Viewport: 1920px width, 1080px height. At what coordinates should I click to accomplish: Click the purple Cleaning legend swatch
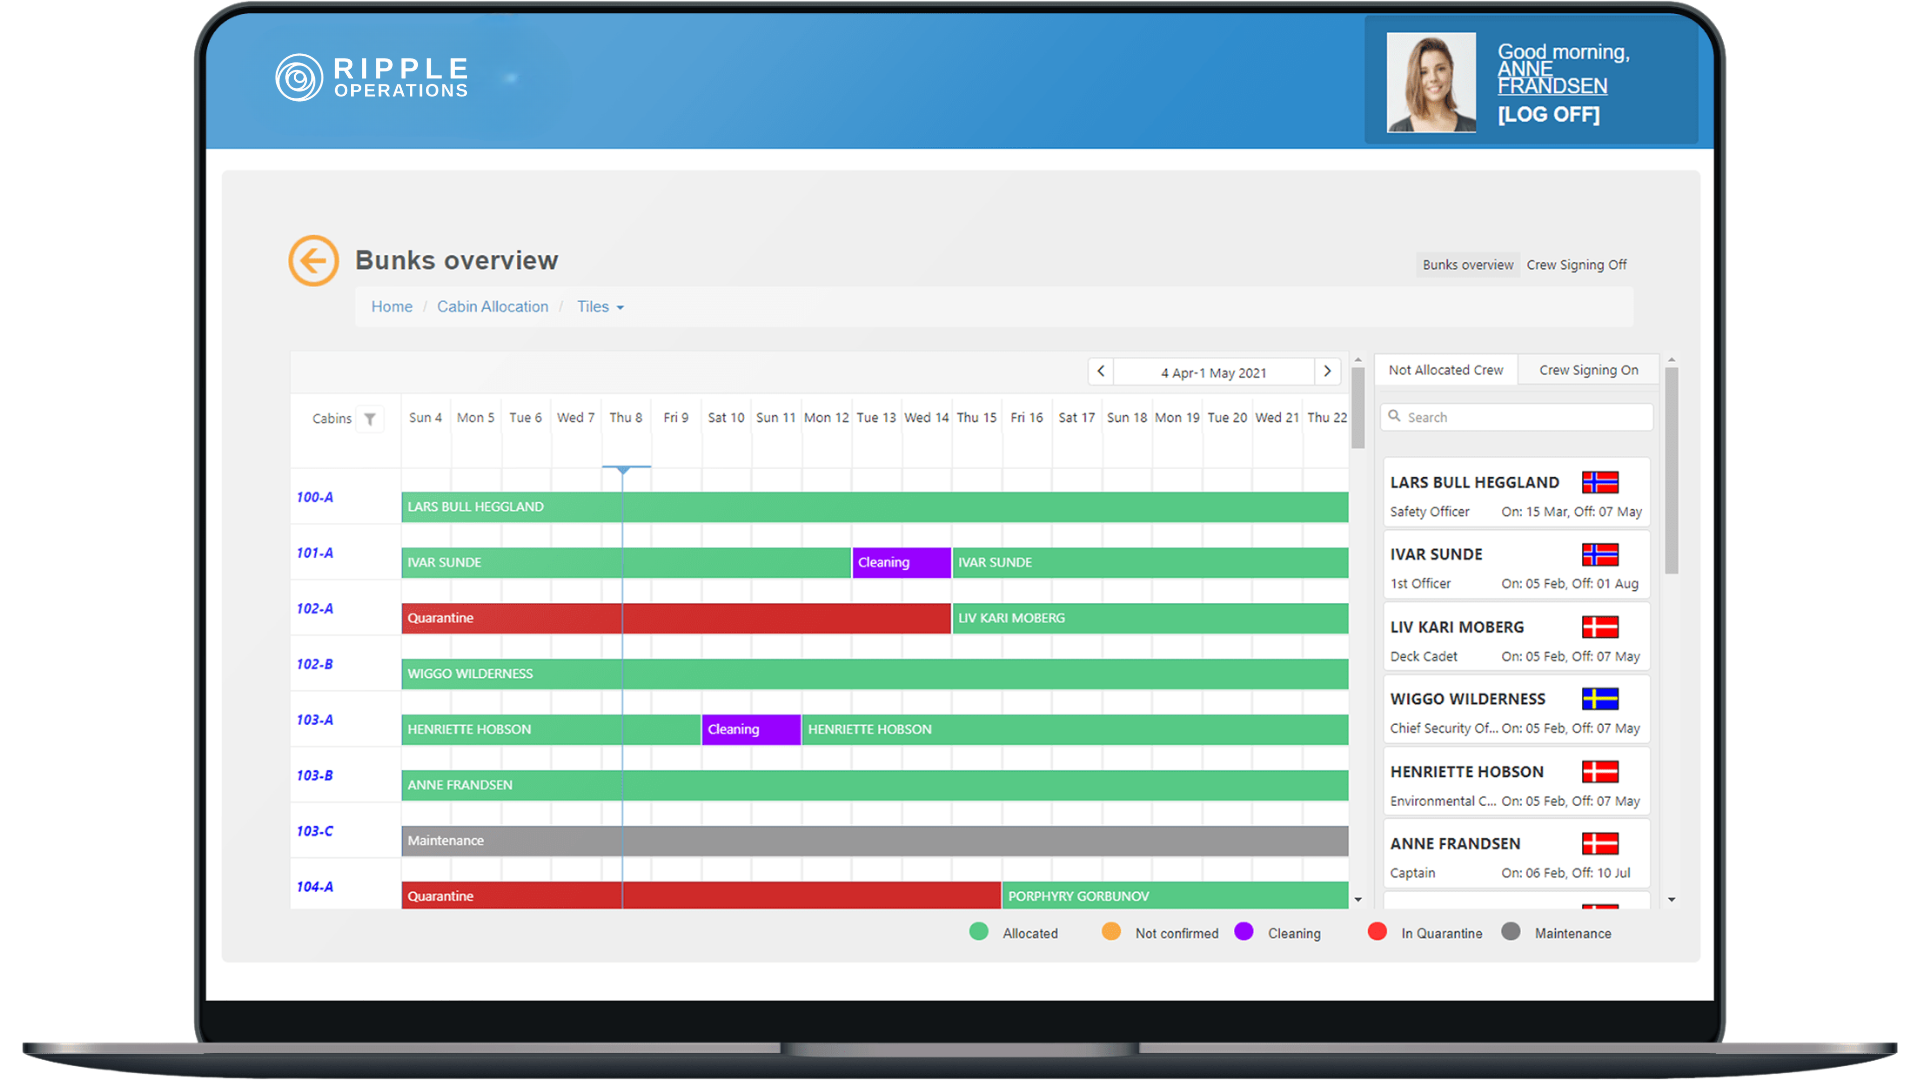click(1244, 932)
